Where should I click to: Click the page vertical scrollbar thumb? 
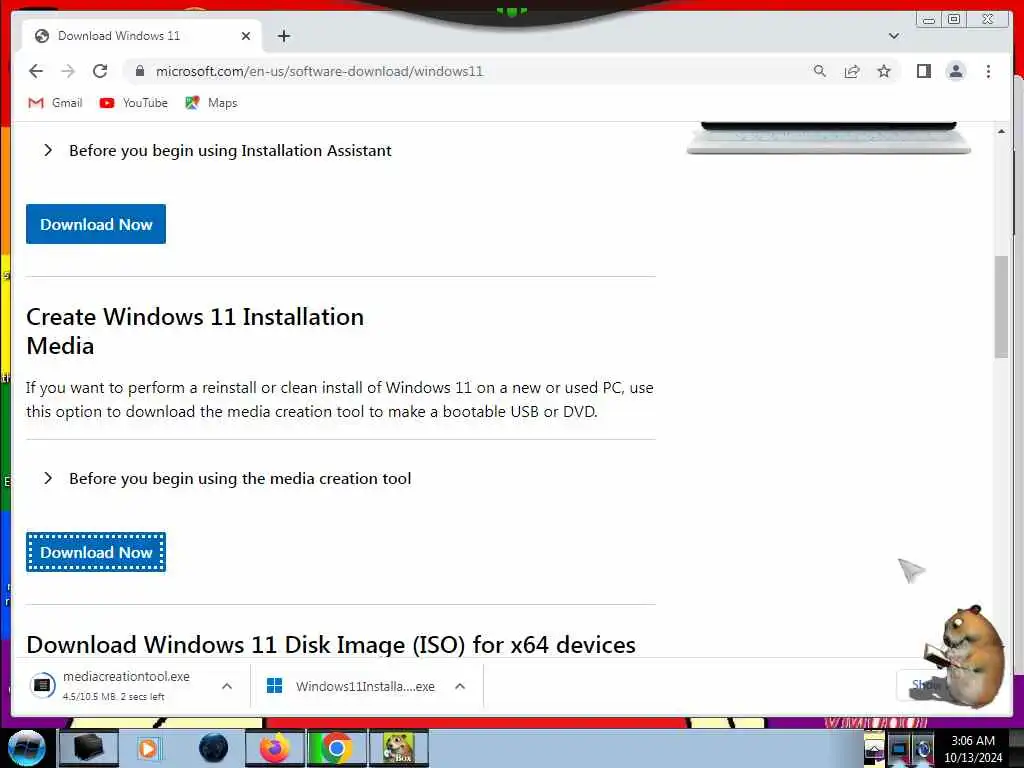pos(1001,307)
